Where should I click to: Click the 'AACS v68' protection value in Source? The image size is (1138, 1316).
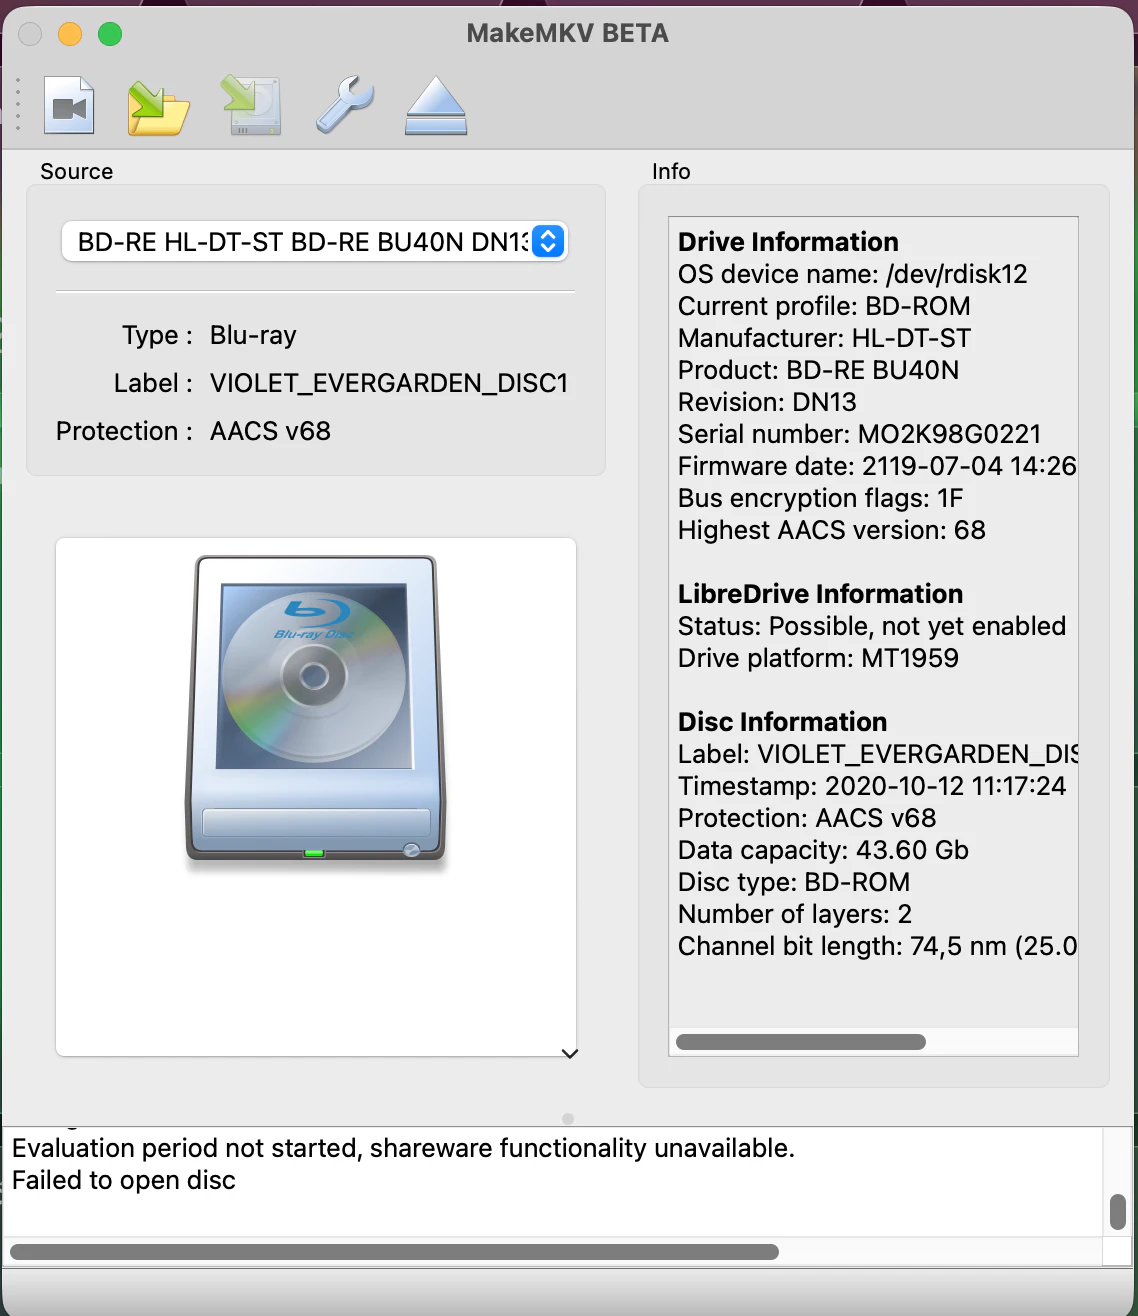click(x=270, y=431)
